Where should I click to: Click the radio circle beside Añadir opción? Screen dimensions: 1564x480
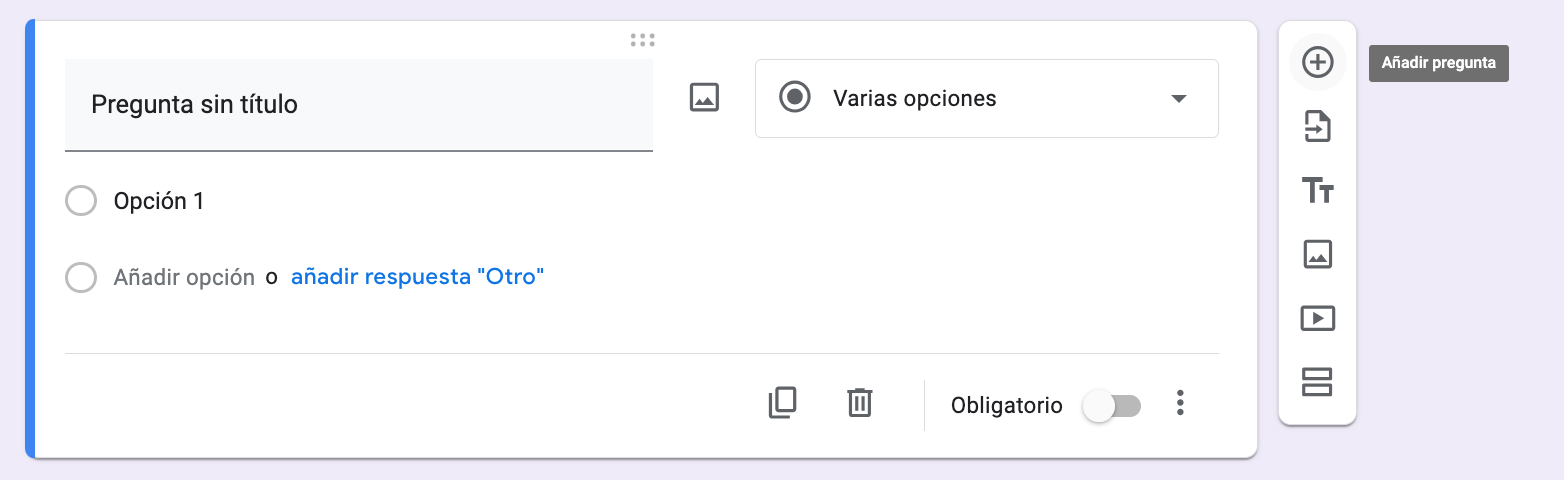pyautogui.click(x=81, y=277)
